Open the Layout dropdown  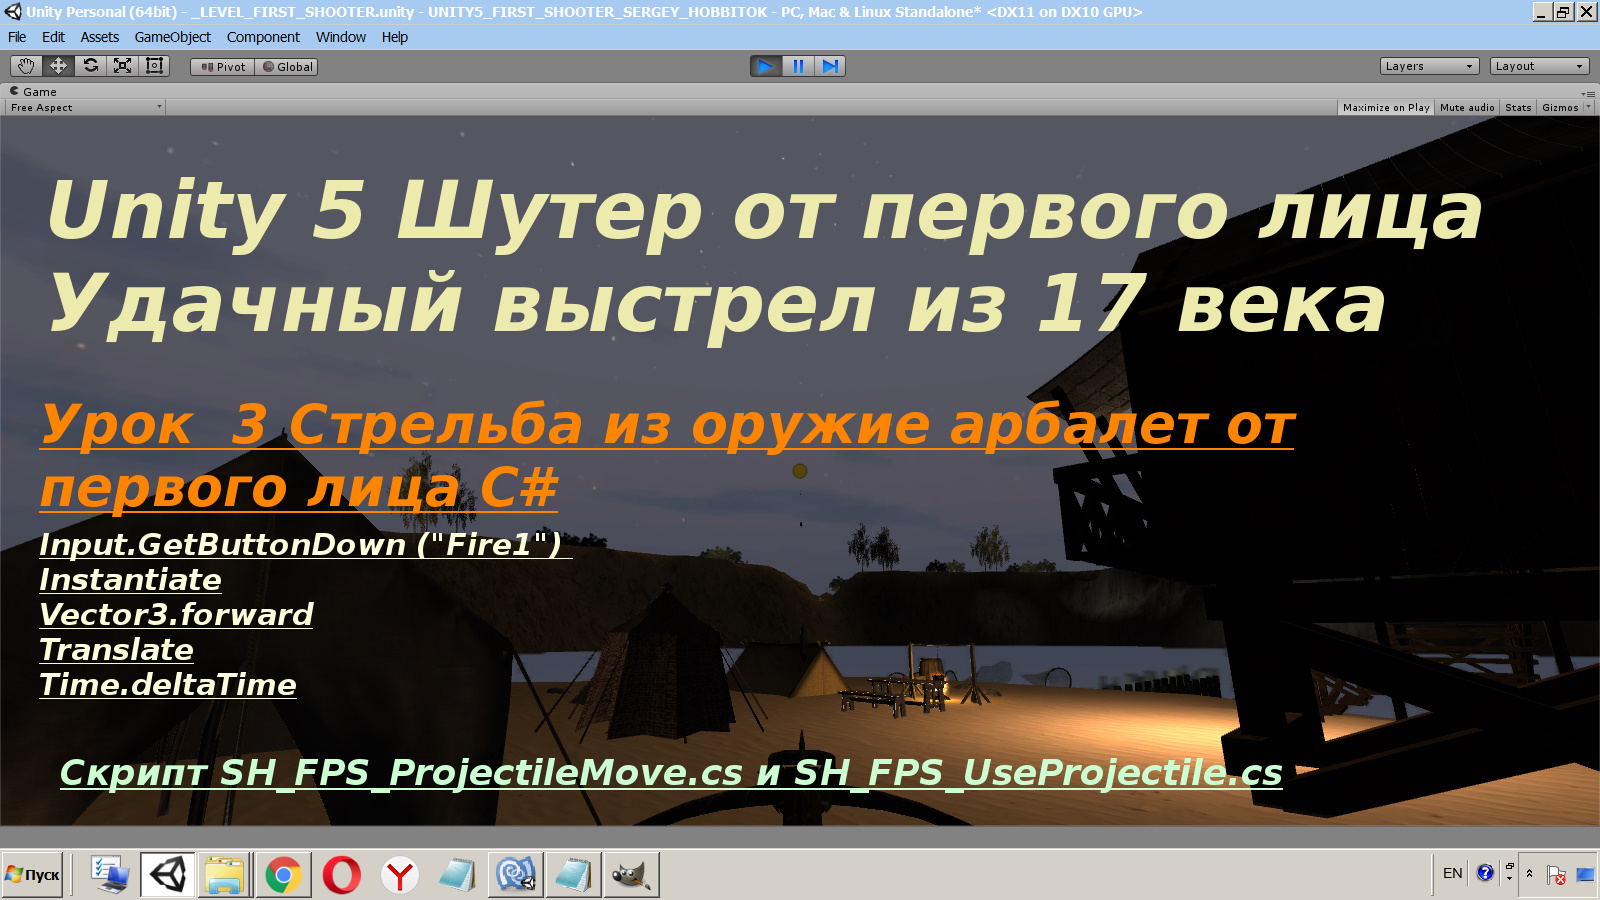click(1539, 65)
